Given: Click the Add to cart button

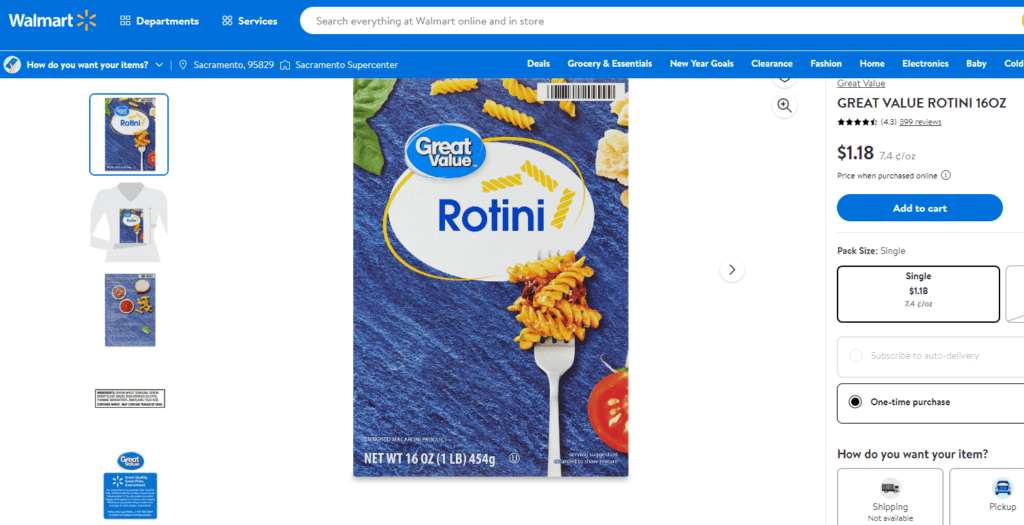Looking at the screenshot, I should click(x=920, y=208).
